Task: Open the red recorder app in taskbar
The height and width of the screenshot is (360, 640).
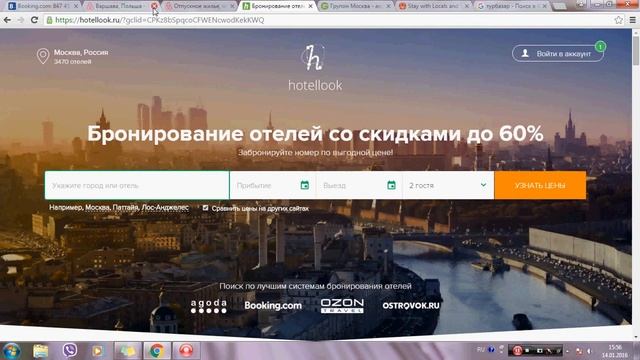Action: pyautogui.click(x=186, y=351)
